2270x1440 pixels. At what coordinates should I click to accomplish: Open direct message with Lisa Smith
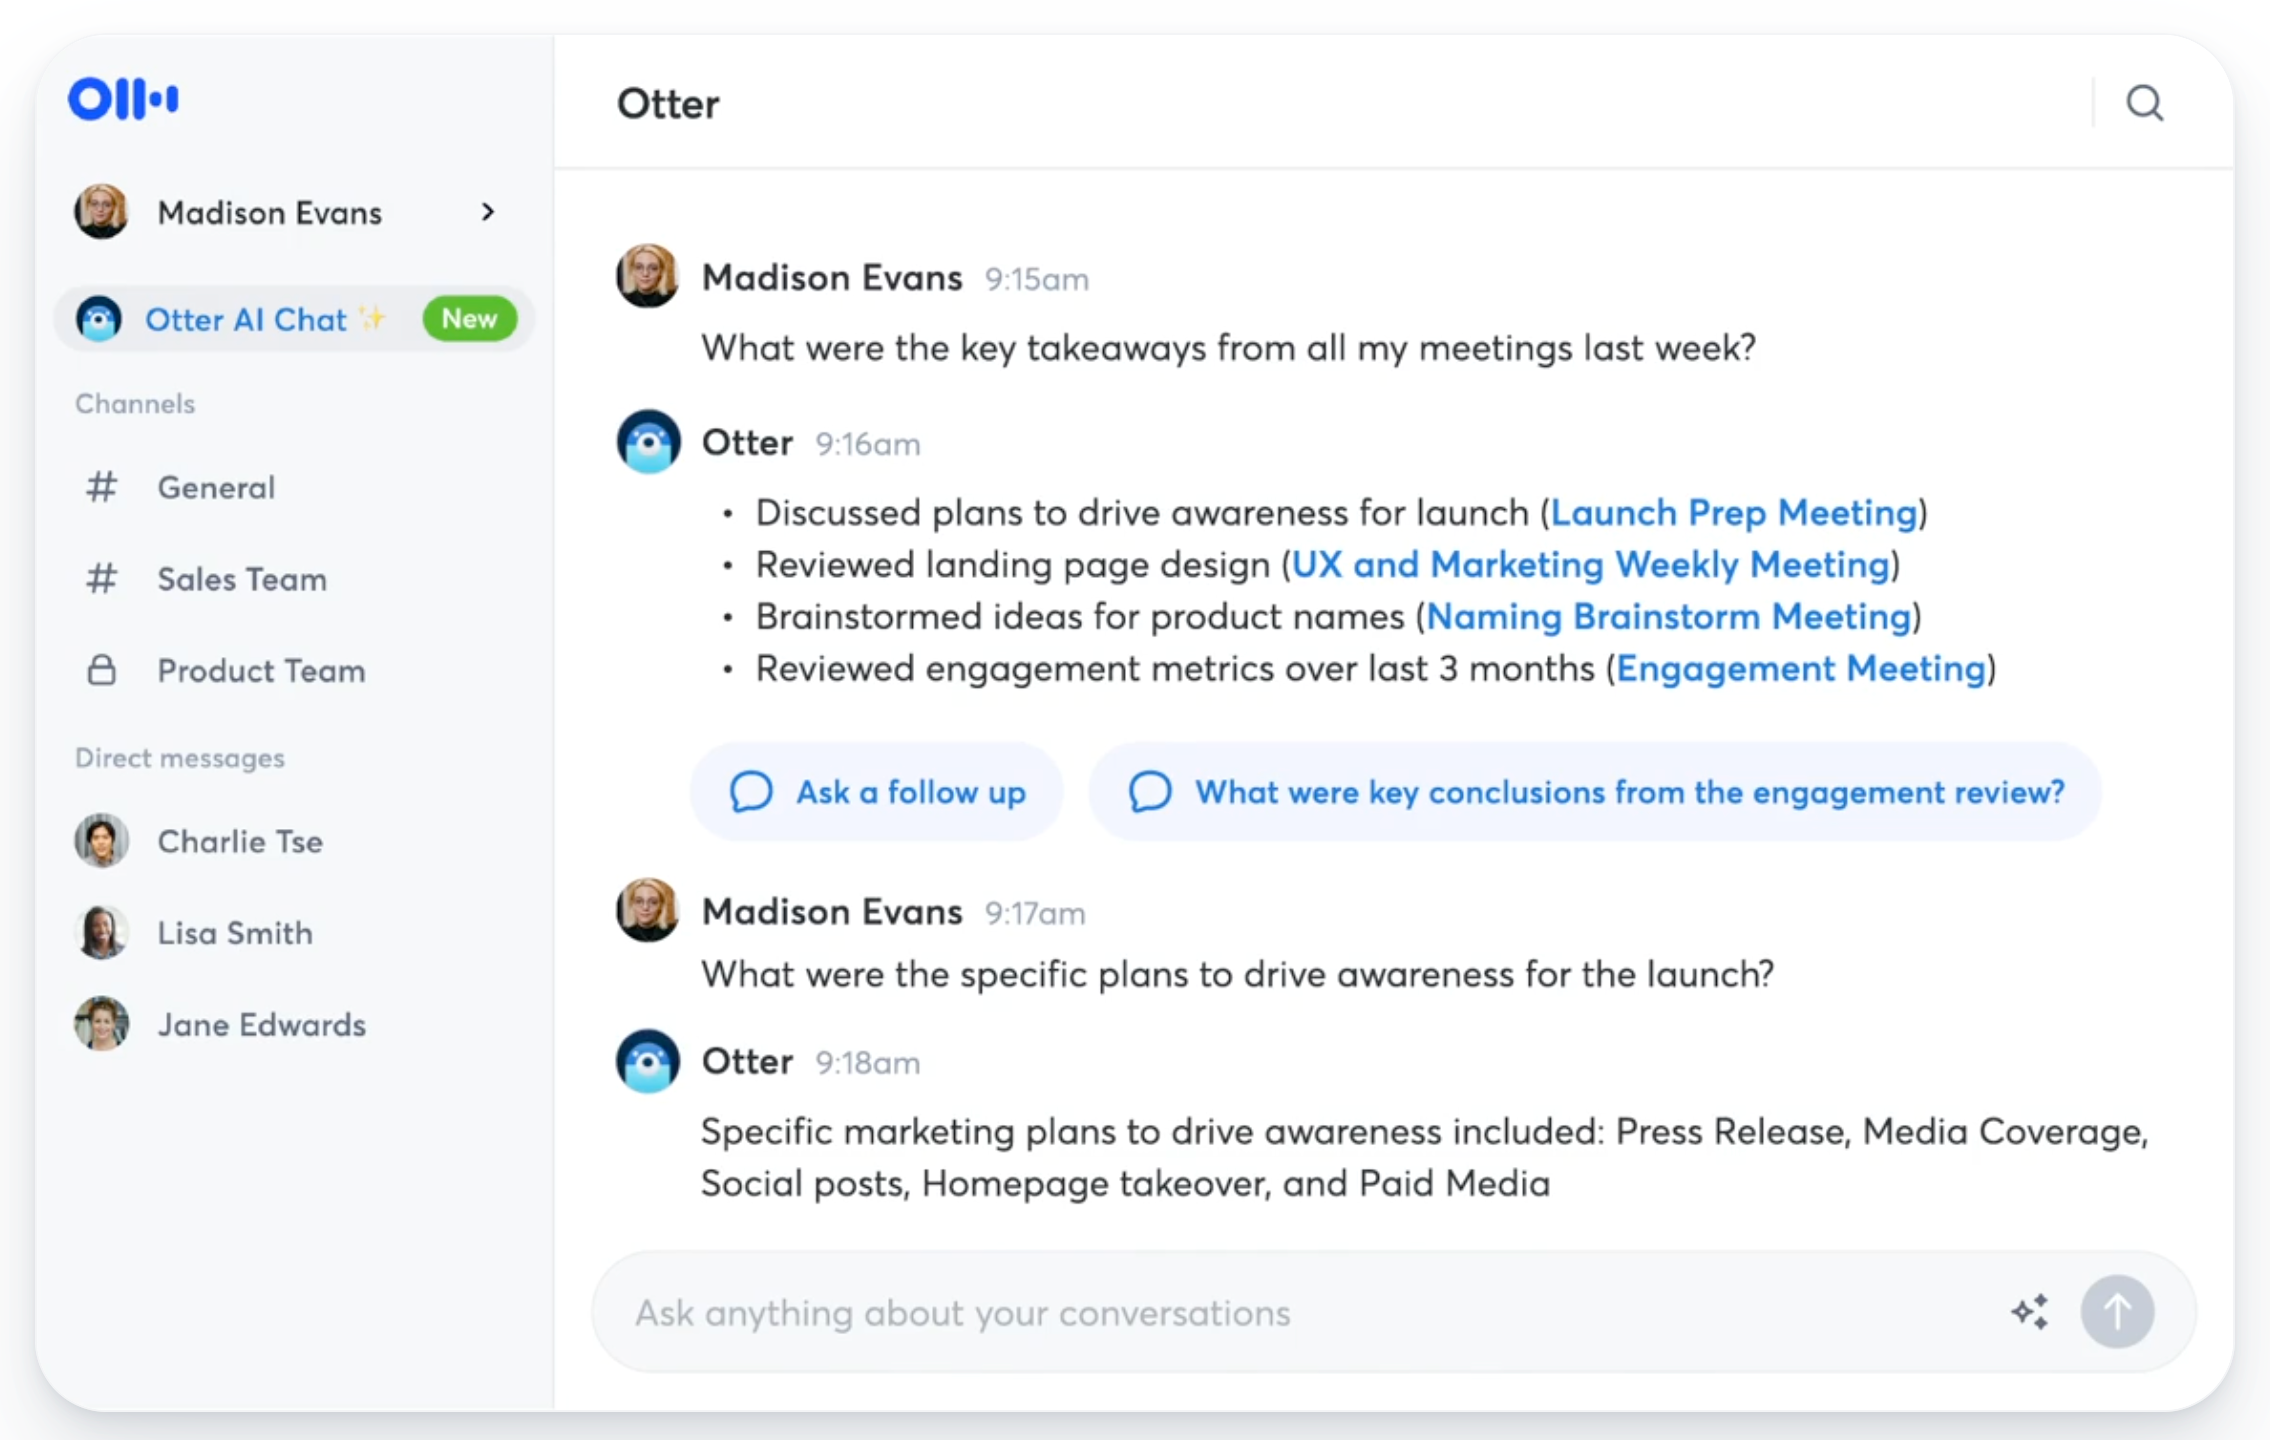coord(234,933)
